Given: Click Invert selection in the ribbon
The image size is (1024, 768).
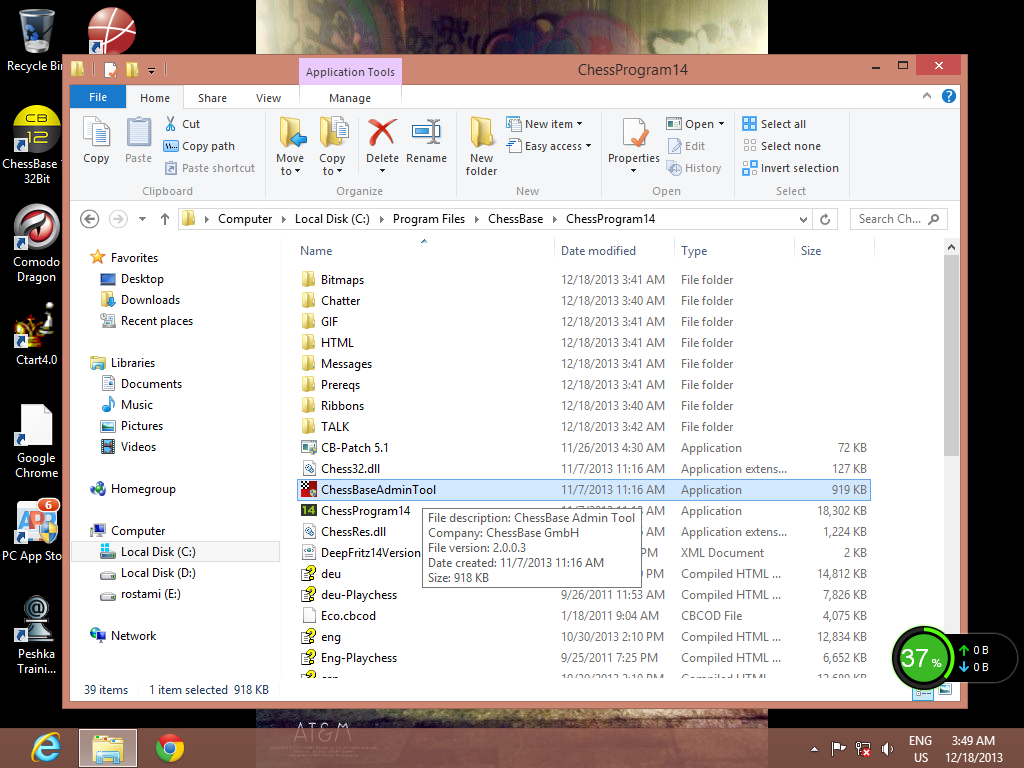Looking at the screenshot, I should coord(790,168).
